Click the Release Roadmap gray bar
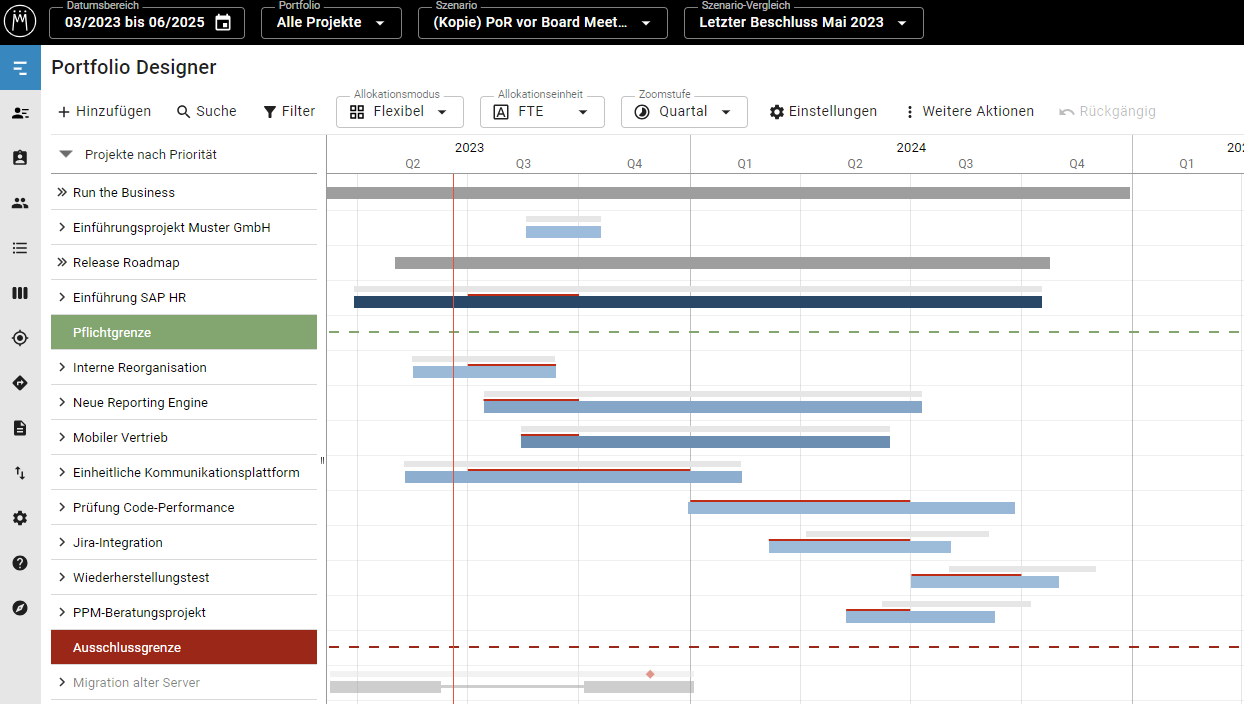 point(722,263)
